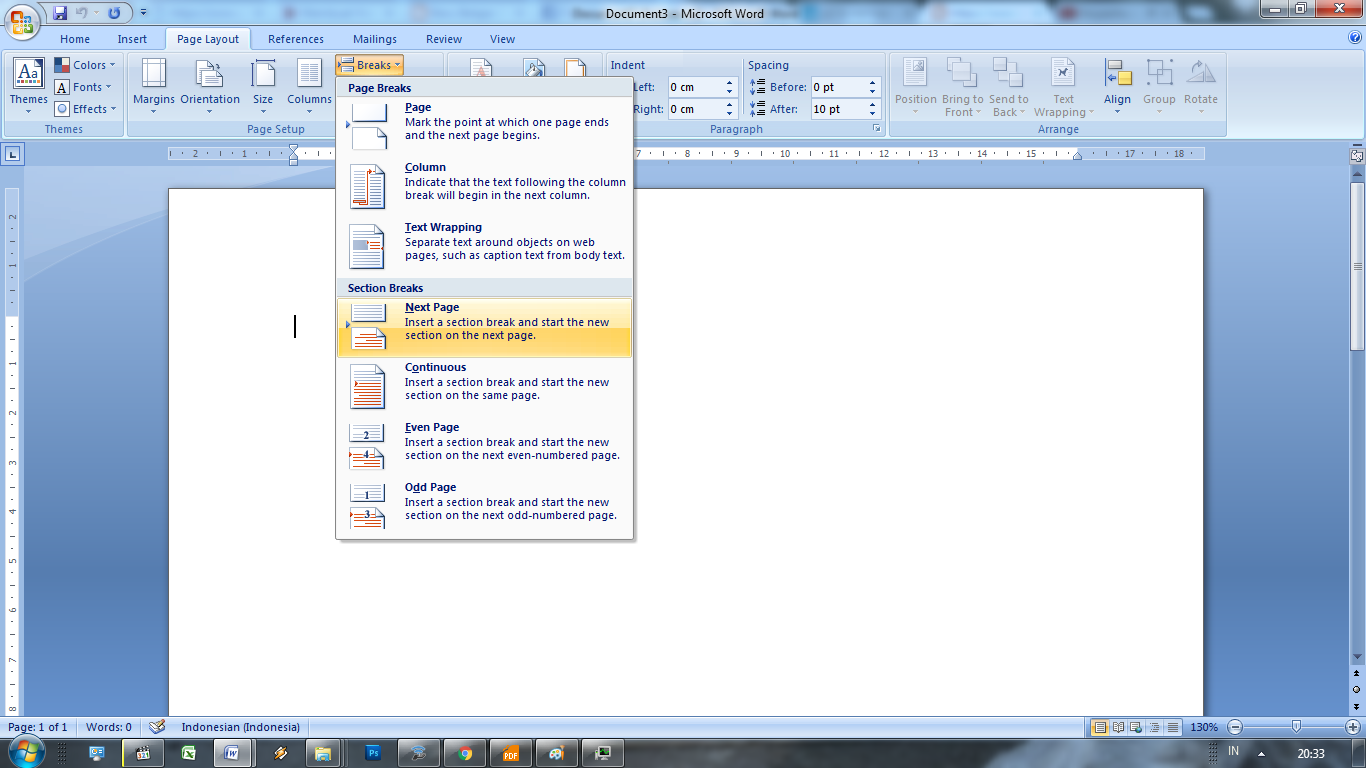This screenshot has height=768, width=1366.
Task: Click the Words: 0 counter
Action: point(109,727)
